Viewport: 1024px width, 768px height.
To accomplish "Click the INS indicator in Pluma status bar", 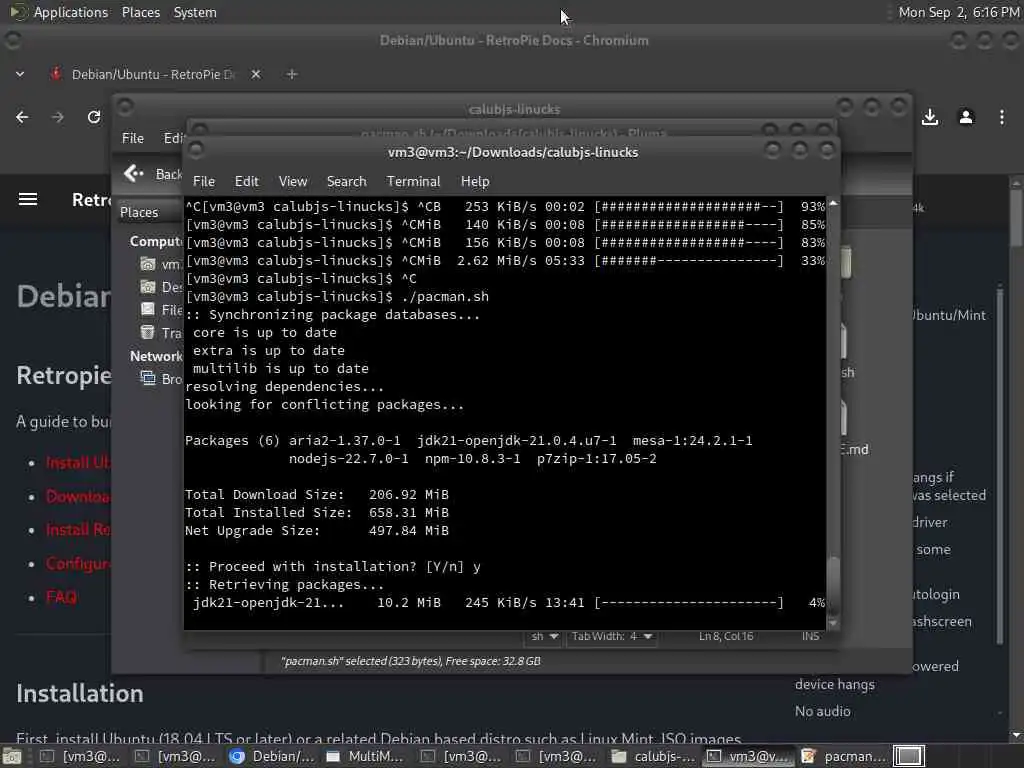I will [x=810, y=636].
